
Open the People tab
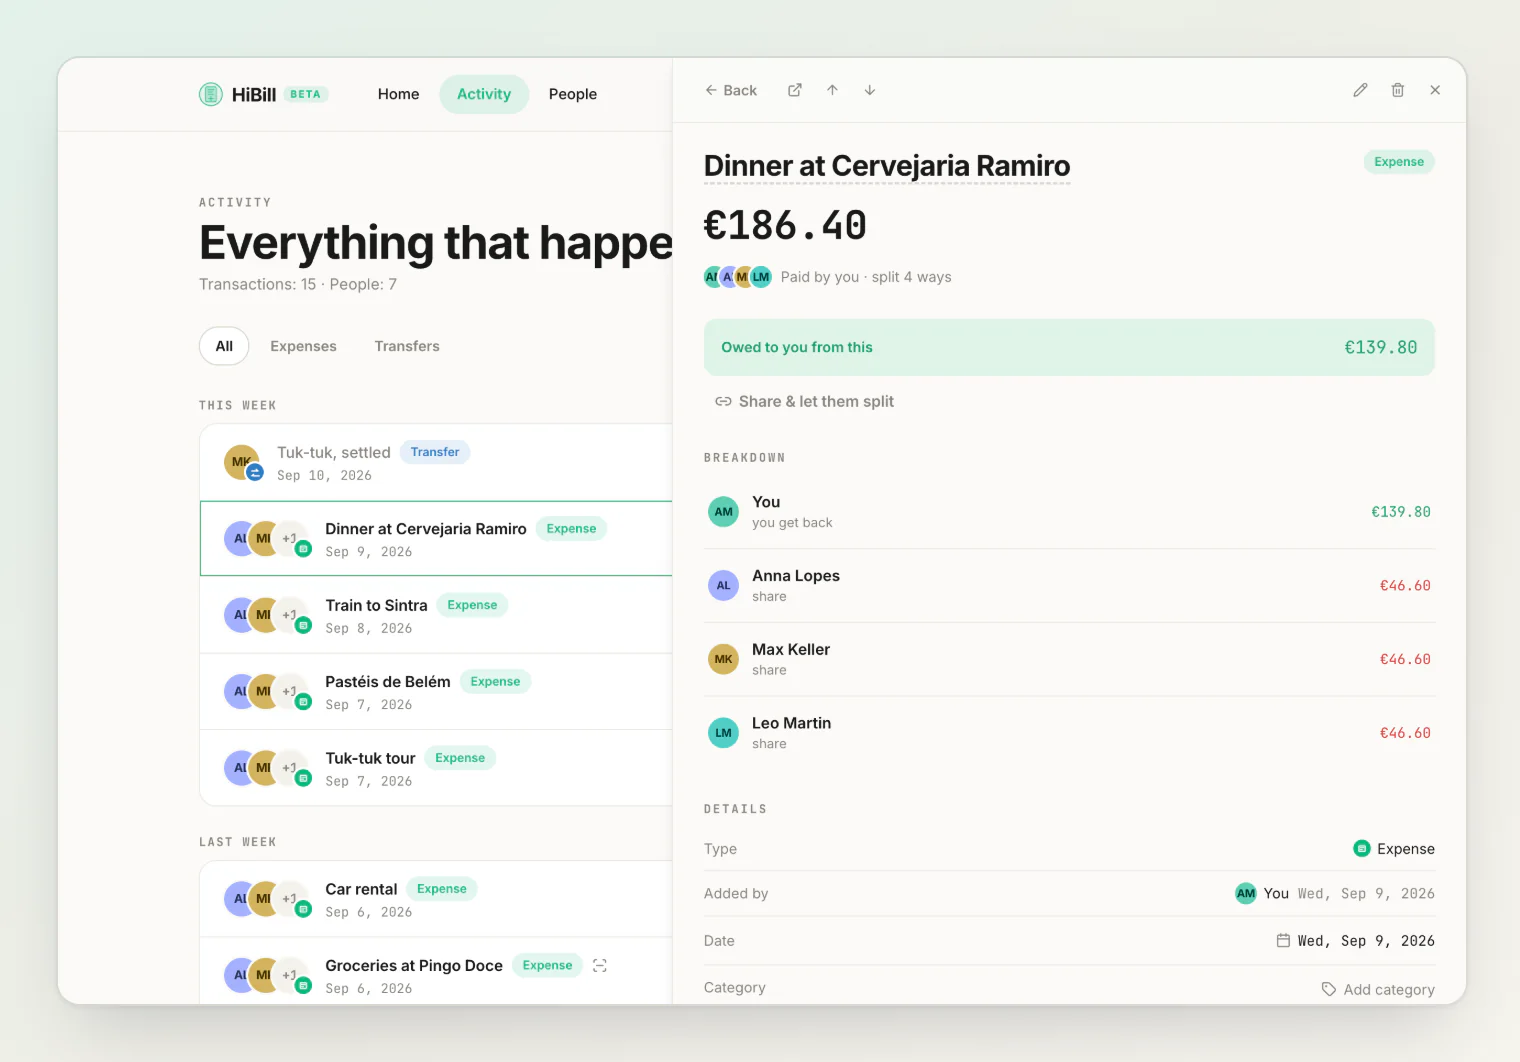click(573, 94)
